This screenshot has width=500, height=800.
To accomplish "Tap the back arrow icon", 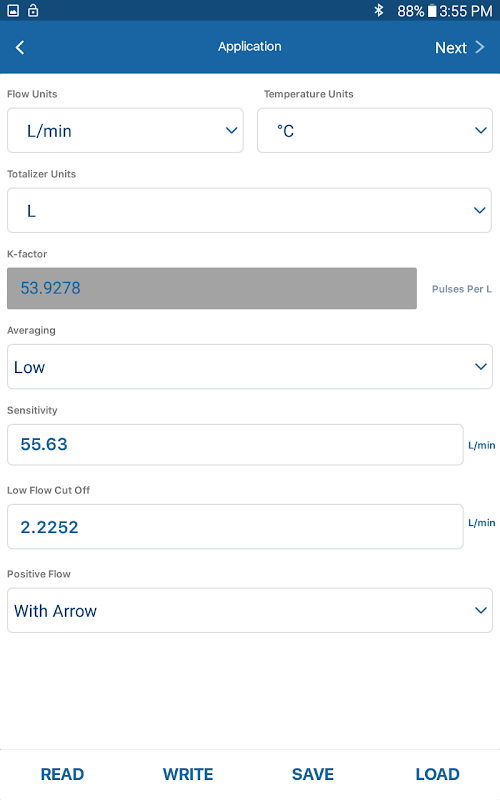I will [20, 47].
